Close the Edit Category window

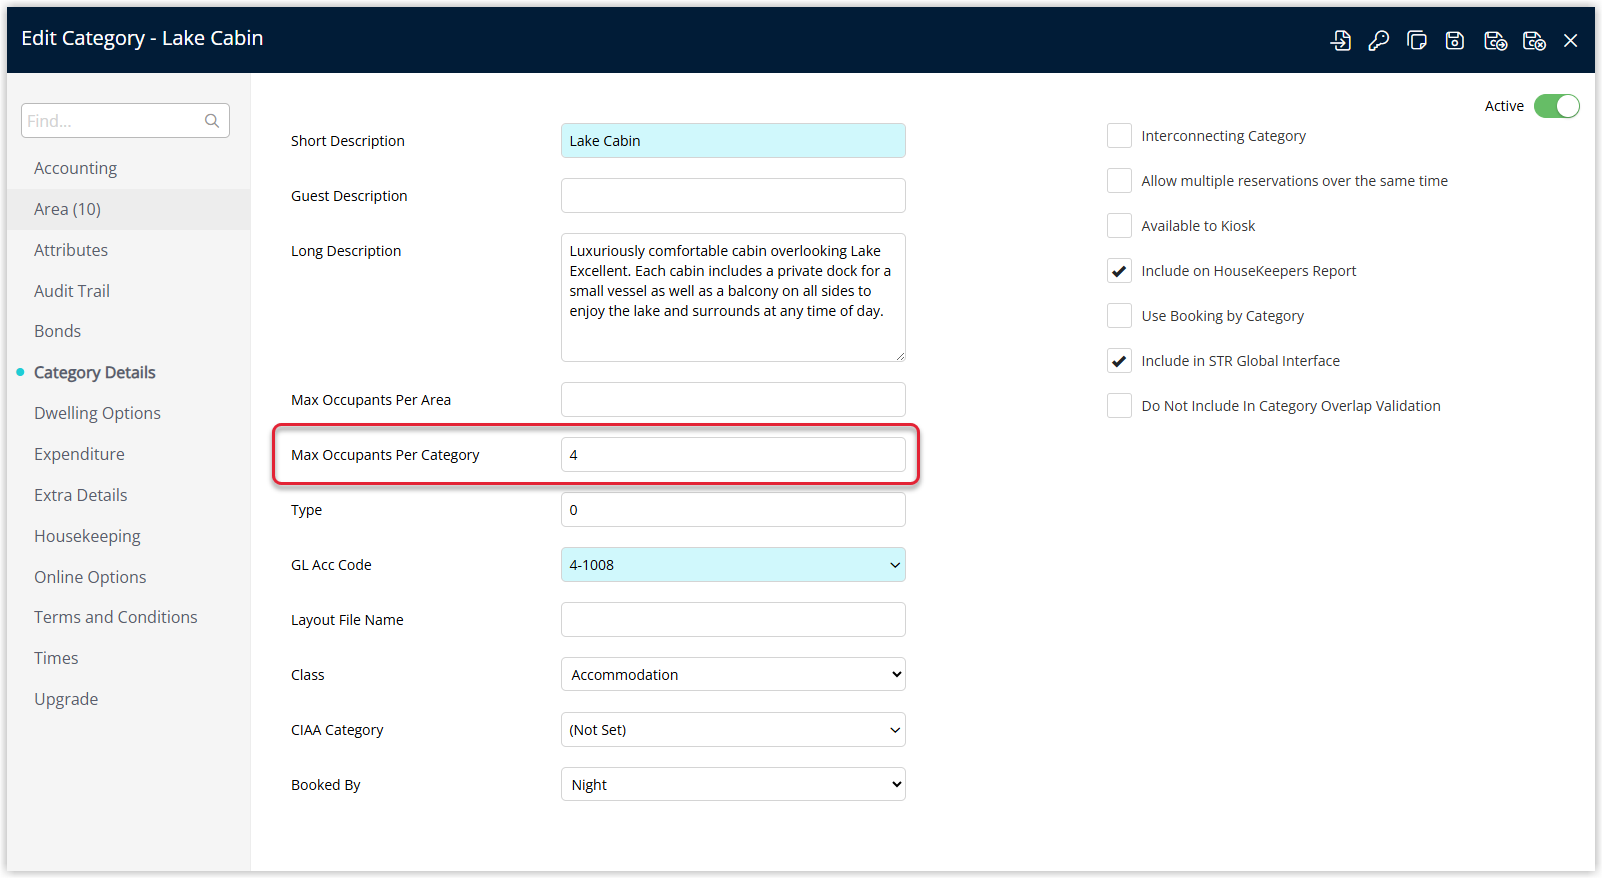pos(1571,40)
